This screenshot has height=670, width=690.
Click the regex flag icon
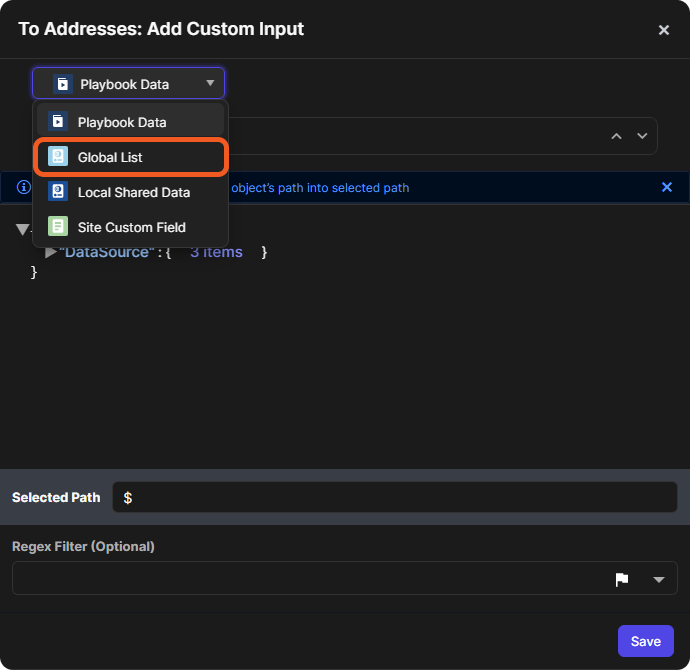pyautogui.click(x=622, y=579)
